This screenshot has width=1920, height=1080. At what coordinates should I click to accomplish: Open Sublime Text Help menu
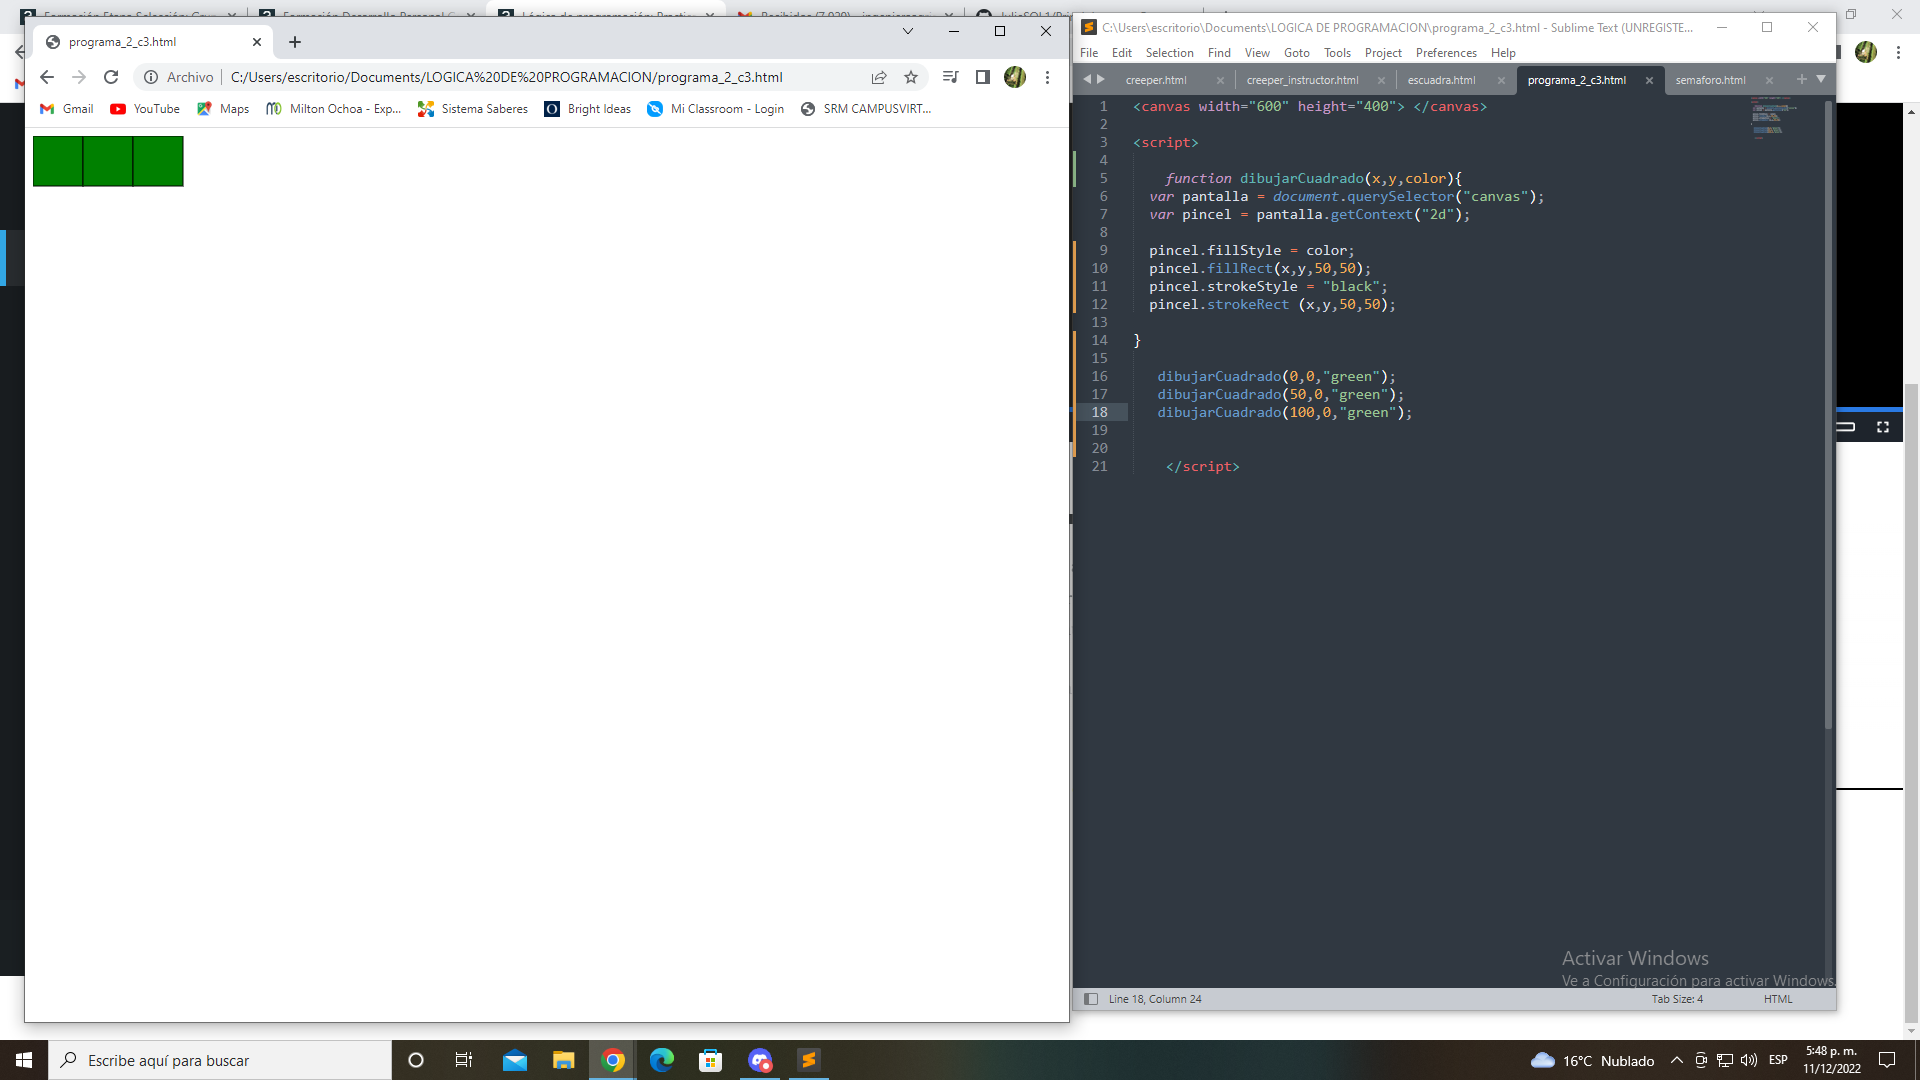click(1503, 53)
